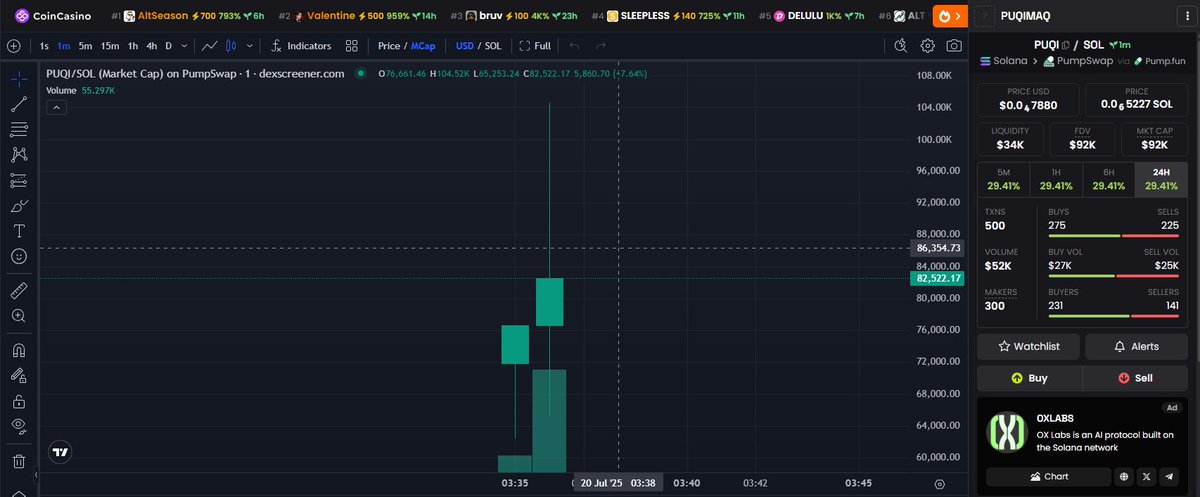
Task: Select the brush drawing tool
Action: 18,206
